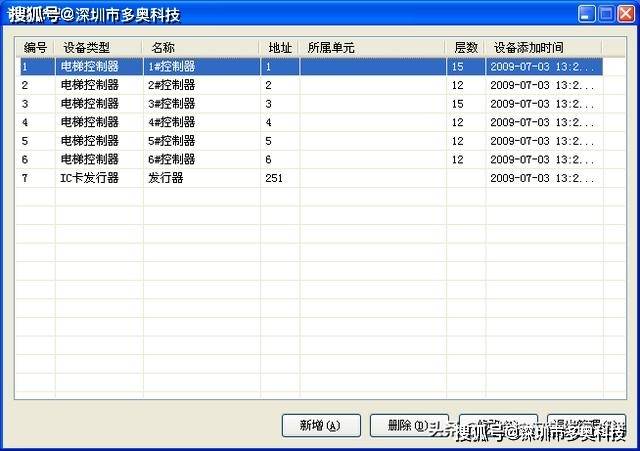Click the 设备添加时间 column header
640x451 pixels.
coord(544,48)
